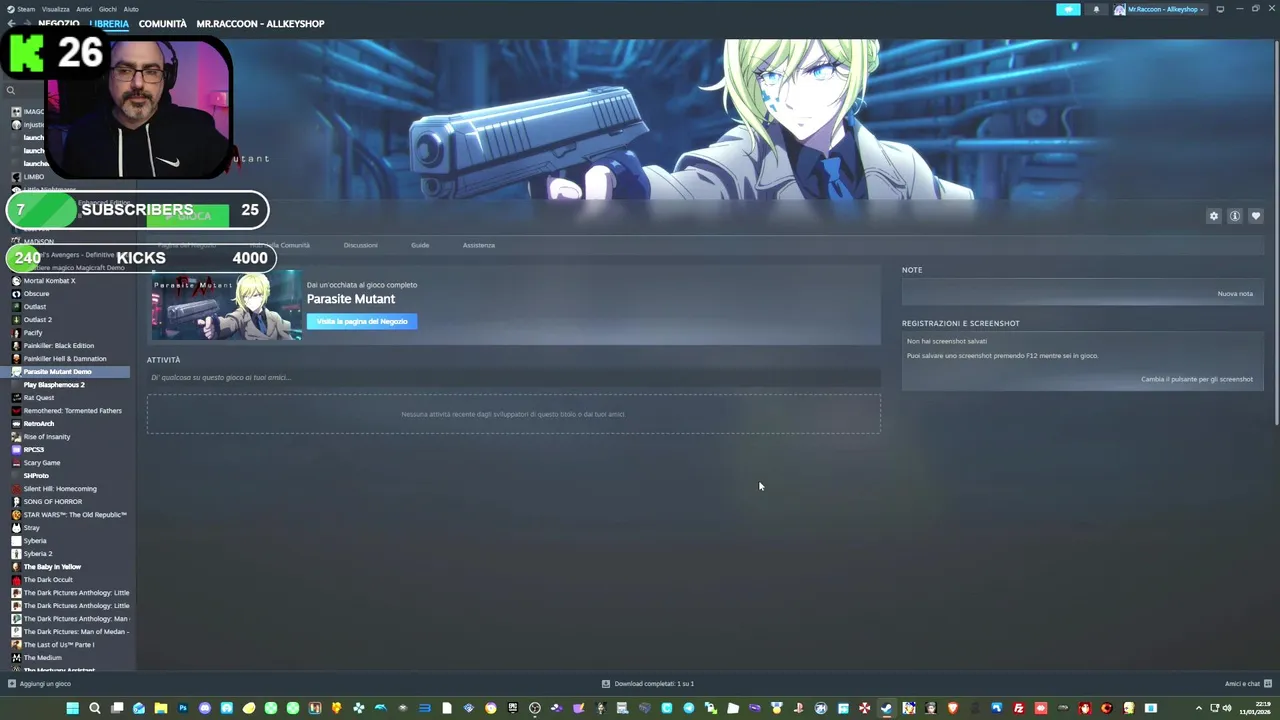The height and width of the screenshot is (720, 1280).
Task: Open Windows Start button on taskbar
Action: point(72,708)
